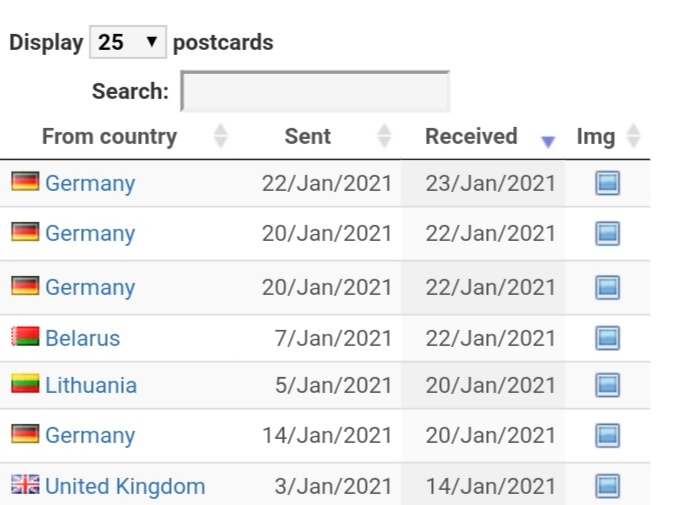Open image icon for Germany 23/Jan/2021 postcard

click(x=607, y=183)
